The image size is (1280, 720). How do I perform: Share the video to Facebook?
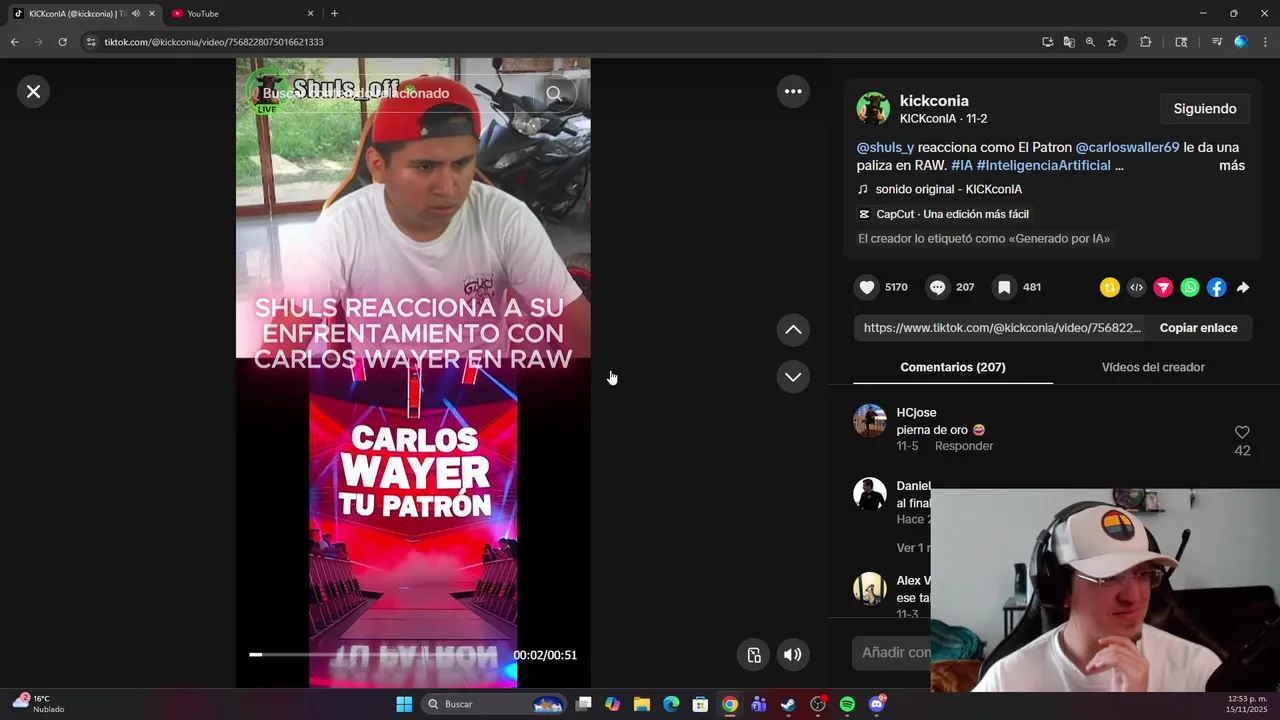(x=1216, y=288)
